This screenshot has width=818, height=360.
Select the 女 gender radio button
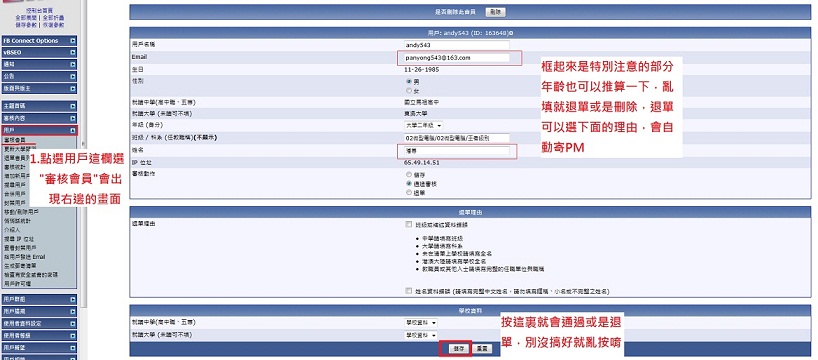pos(408,90)
